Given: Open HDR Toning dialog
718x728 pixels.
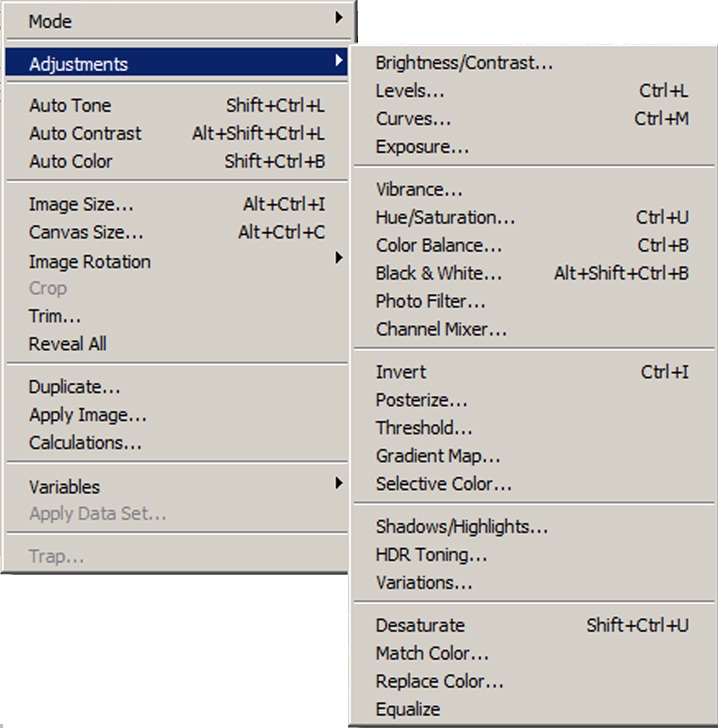Looking at the screenshot, I should tap(431, 555).
